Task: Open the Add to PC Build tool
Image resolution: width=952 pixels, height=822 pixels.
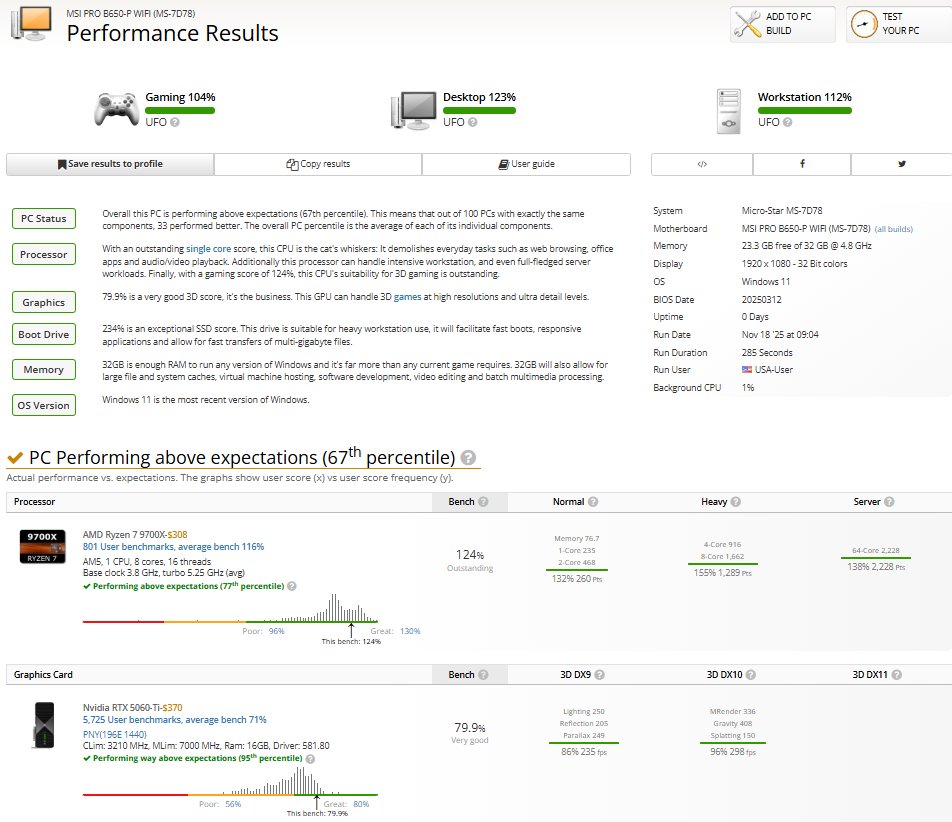Action: (x=783, y=24)
